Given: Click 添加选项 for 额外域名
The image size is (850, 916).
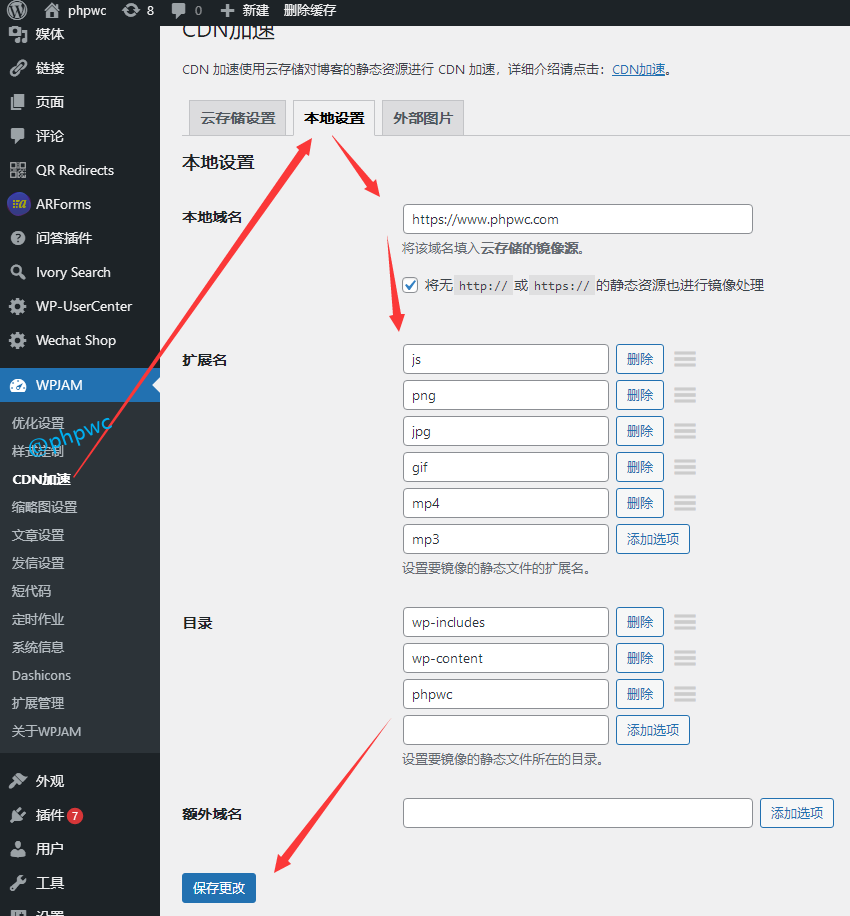Looking at the screenshot, I should point(797,813).
